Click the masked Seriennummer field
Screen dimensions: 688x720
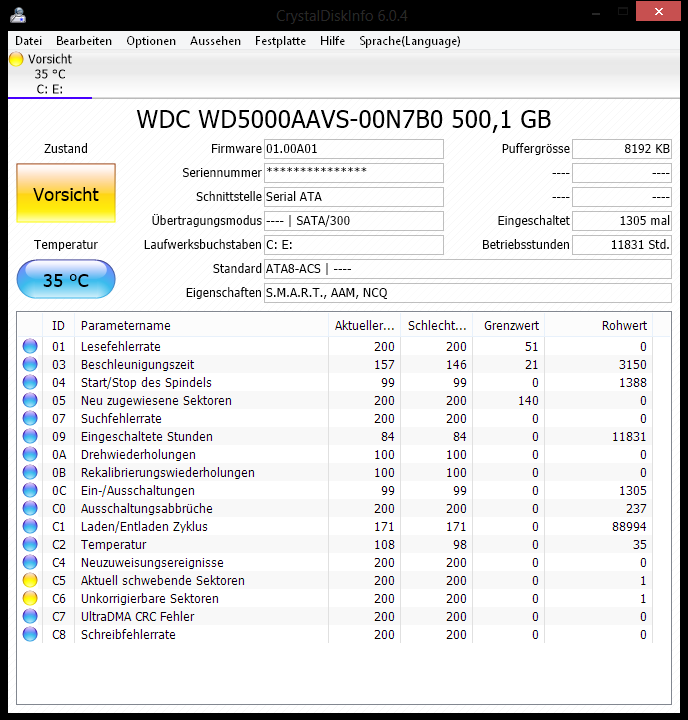pyautogui.click(x=354, y=173)
